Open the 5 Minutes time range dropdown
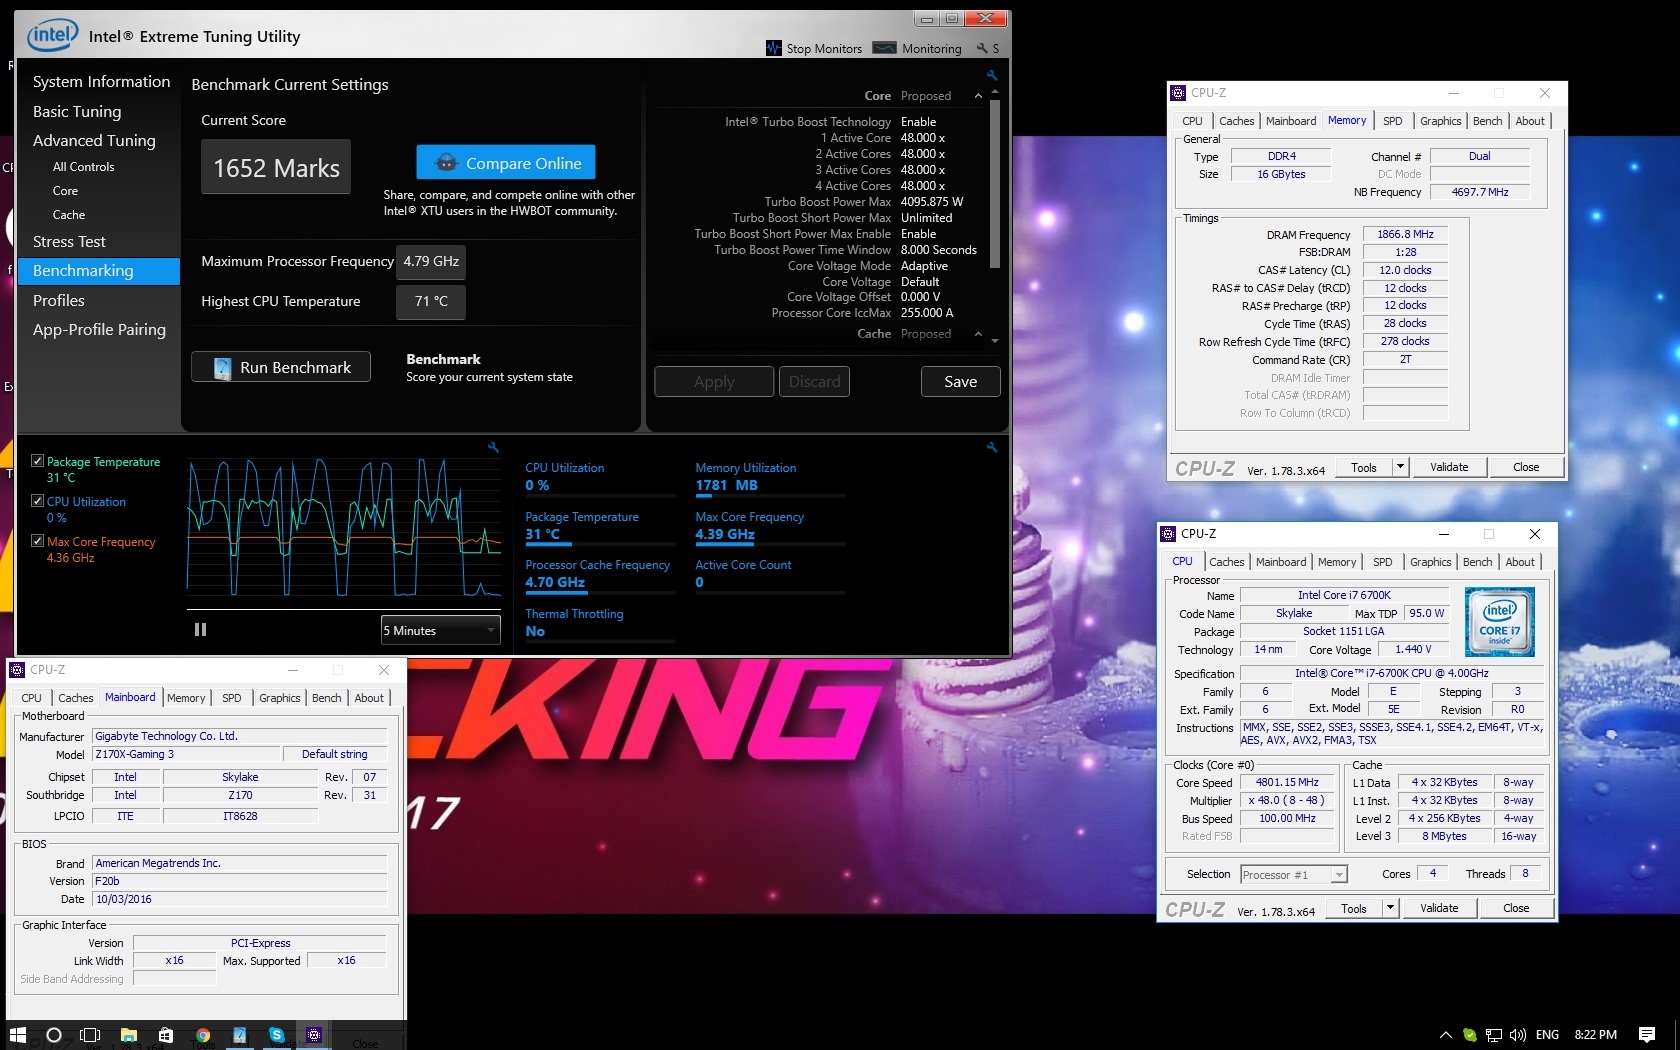 point(440,630)
